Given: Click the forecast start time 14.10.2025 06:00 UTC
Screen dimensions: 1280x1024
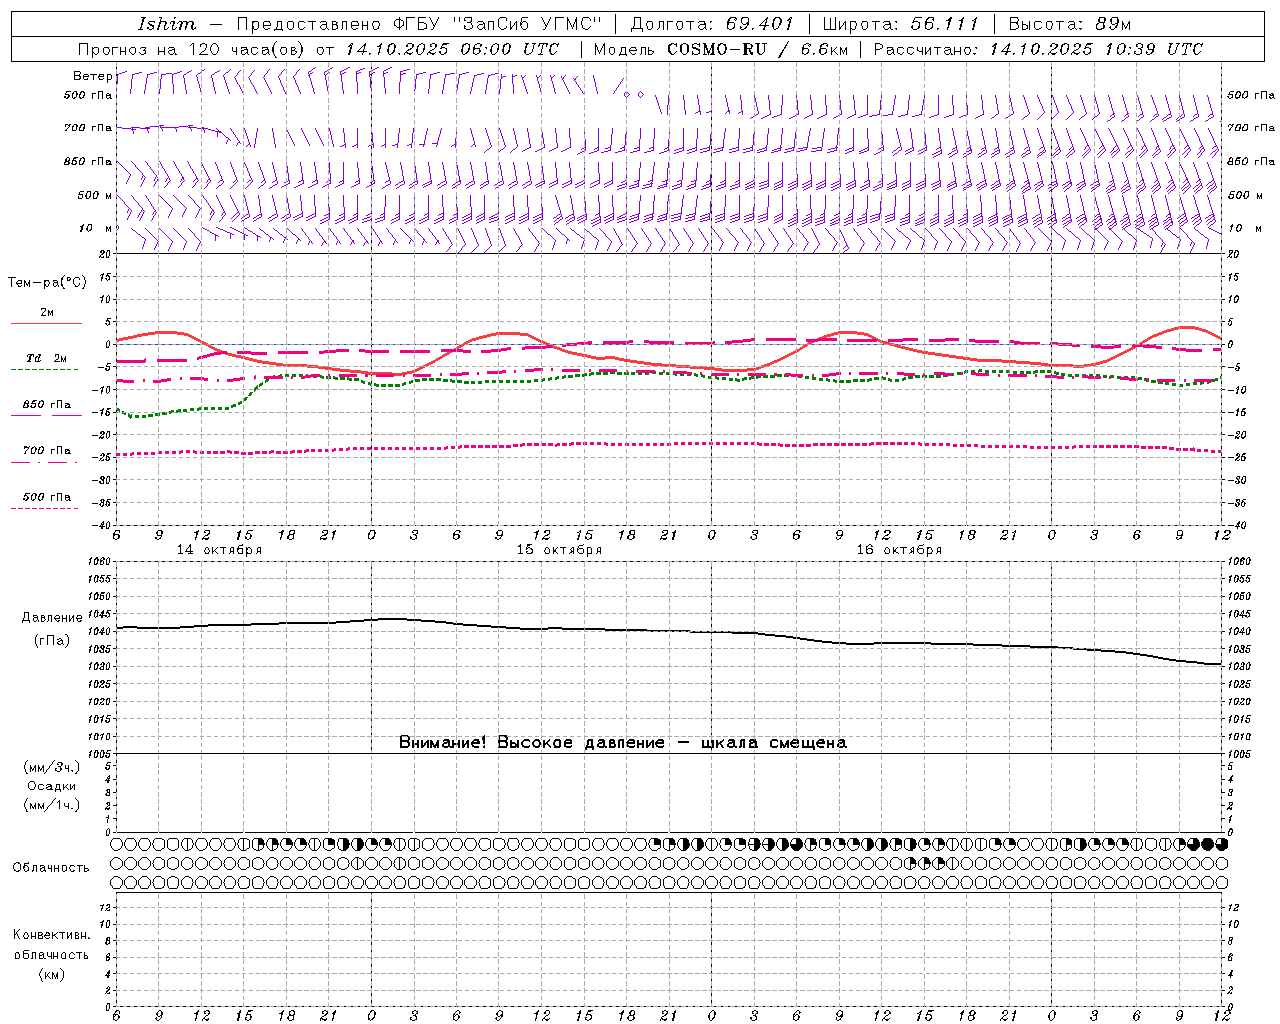Looking at the screenshot, I should (451, 49).
